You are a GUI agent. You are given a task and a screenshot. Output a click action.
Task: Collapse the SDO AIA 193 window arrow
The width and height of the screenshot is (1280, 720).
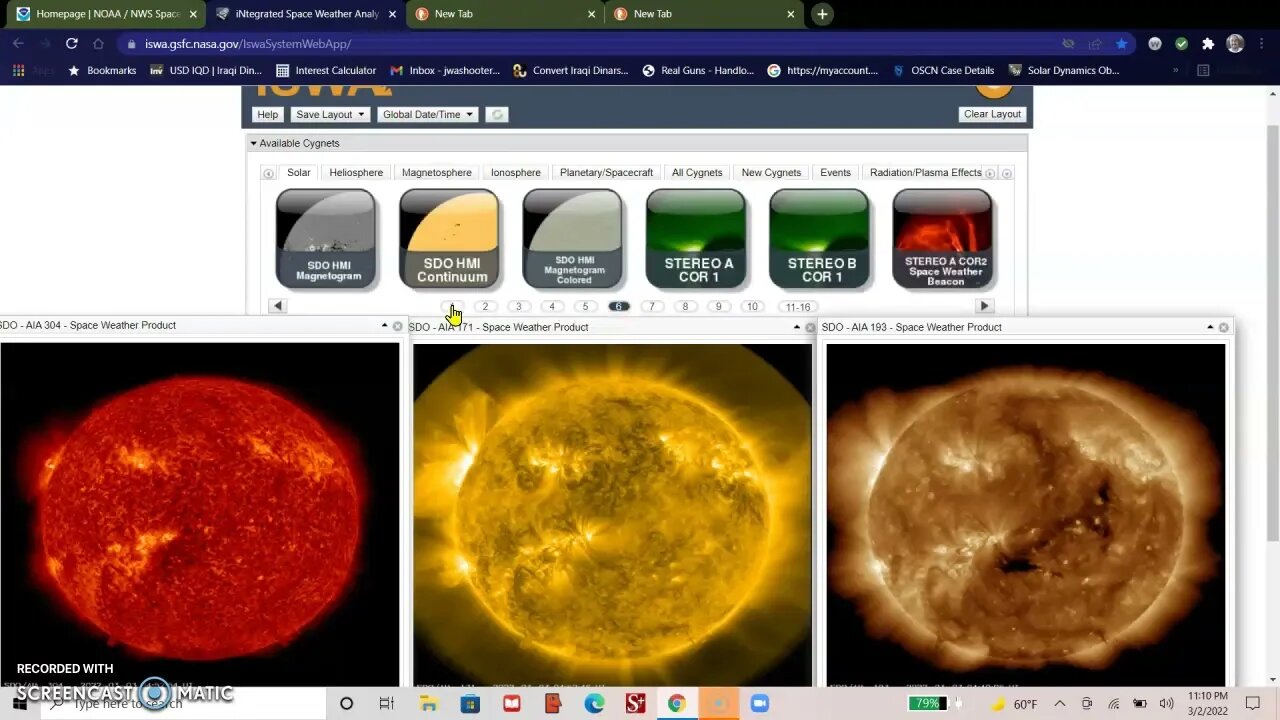(1210, 328)
